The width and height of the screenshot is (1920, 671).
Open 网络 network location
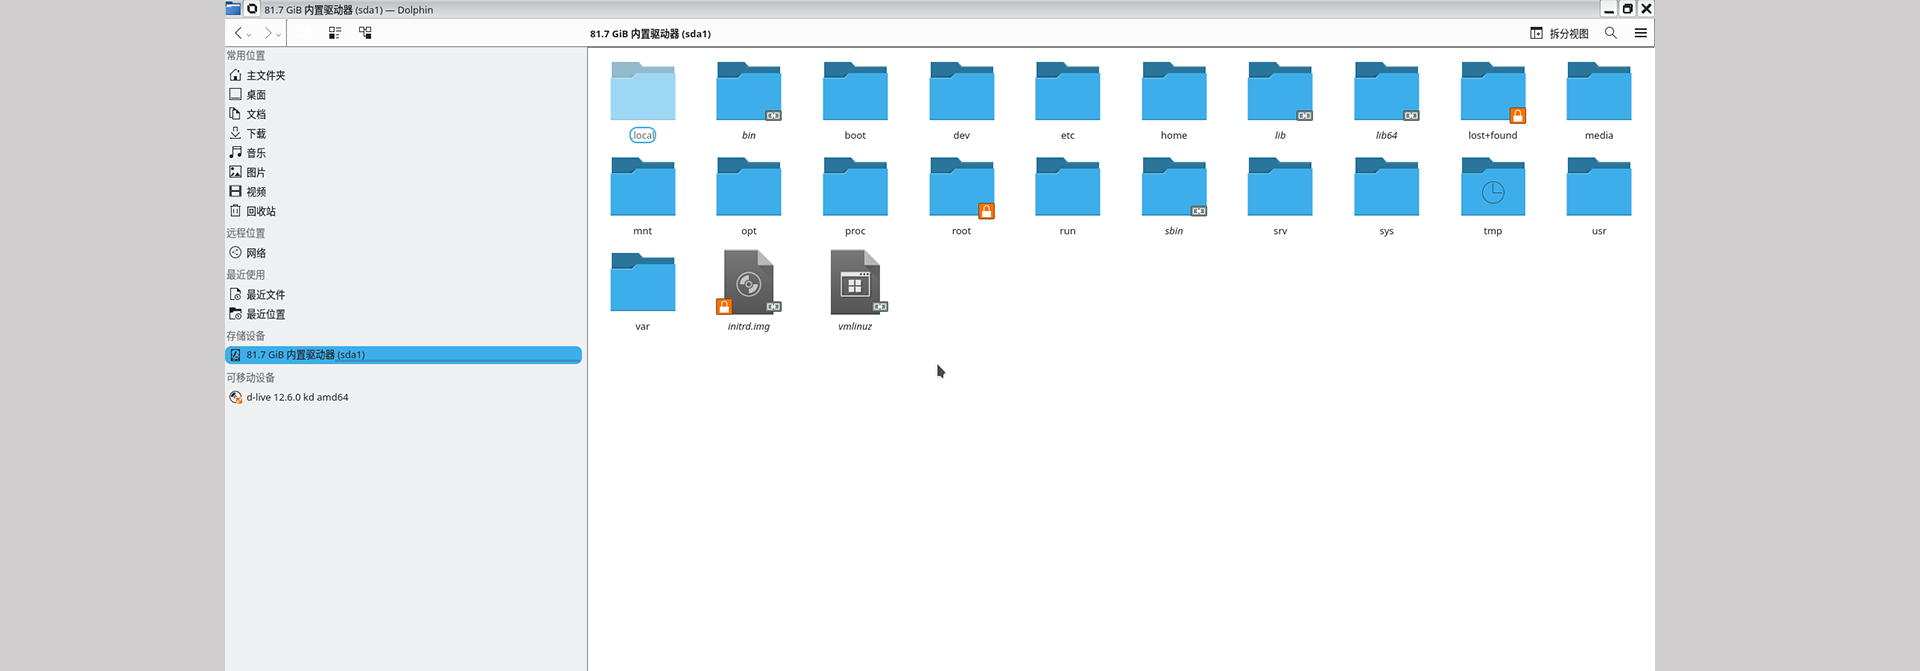coord(256,253)
